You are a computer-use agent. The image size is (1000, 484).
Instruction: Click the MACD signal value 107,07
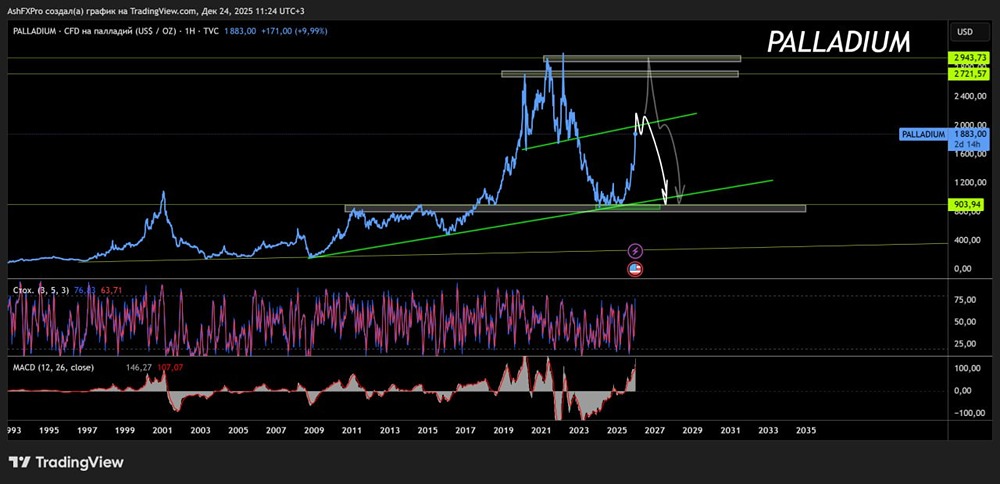pos(170,367)
